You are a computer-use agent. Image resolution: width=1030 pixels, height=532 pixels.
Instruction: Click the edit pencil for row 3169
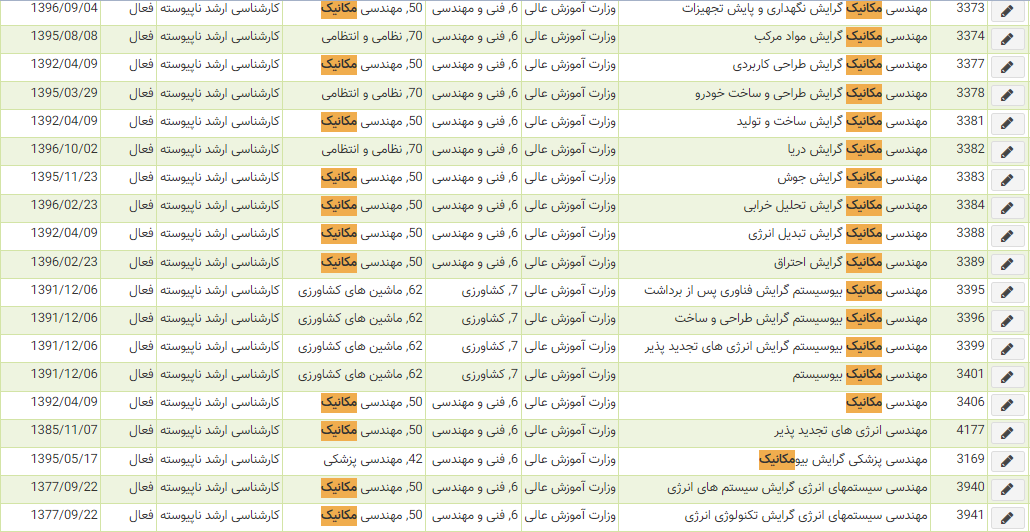(1007, 461)
